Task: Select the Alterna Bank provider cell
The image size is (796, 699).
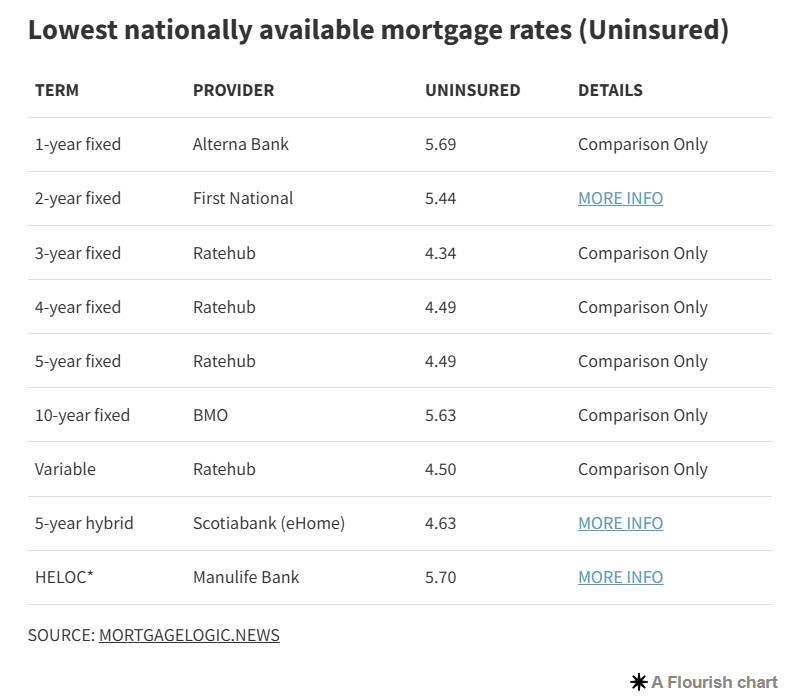Action: 241,144
